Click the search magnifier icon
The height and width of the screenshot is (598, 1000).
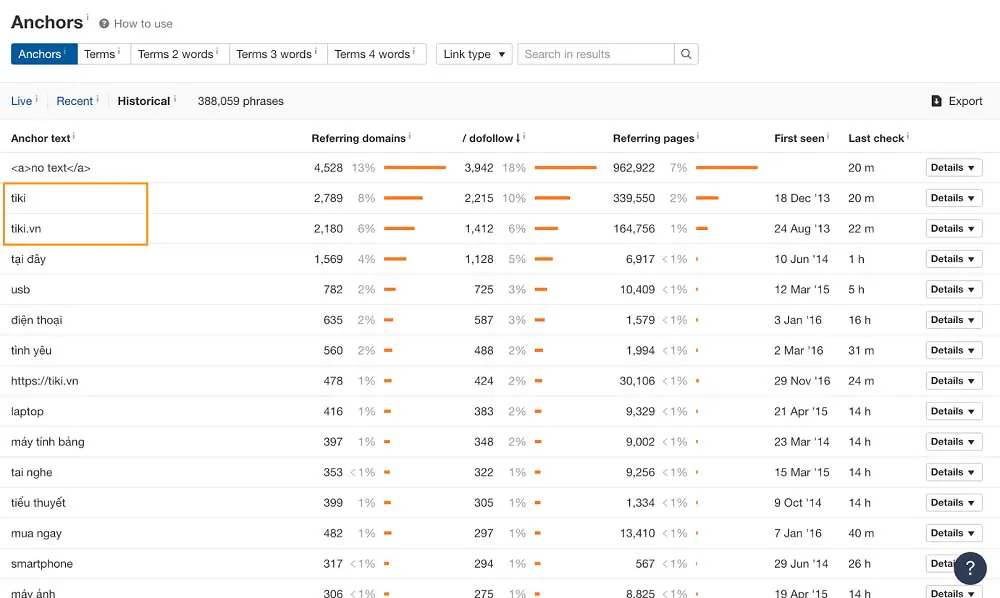click(686, 54)
